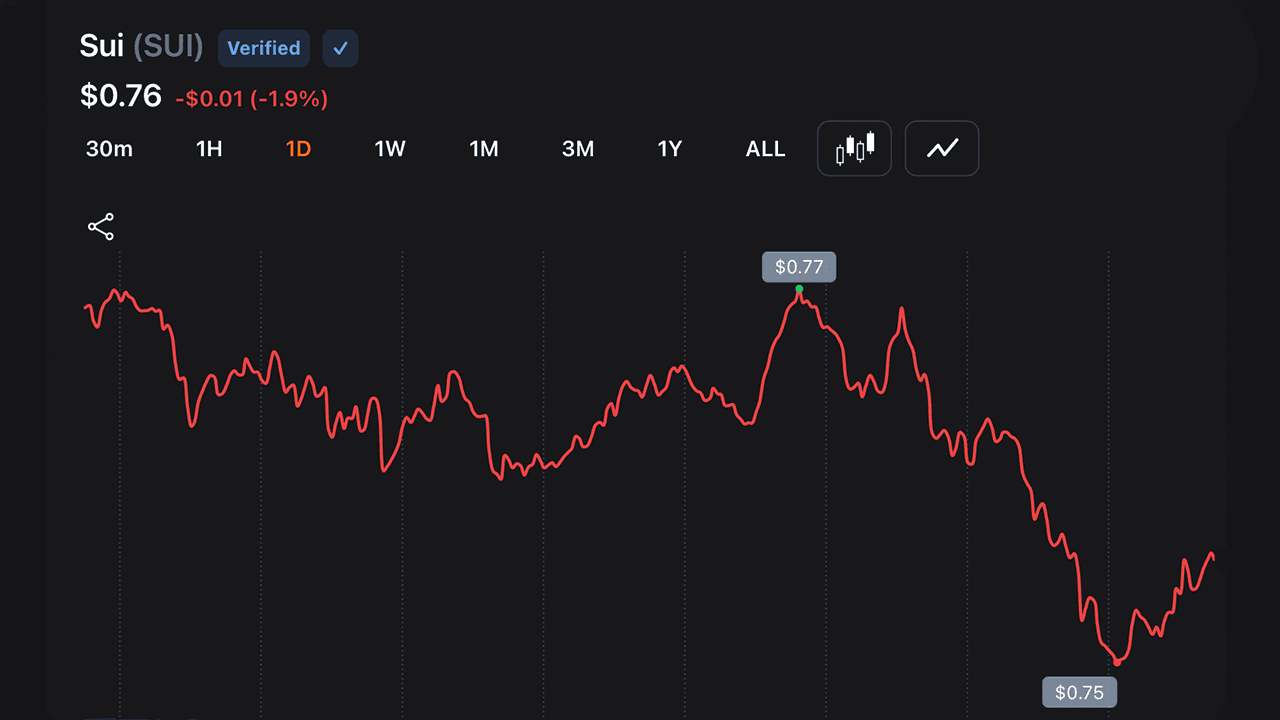Viewport: 1280px width, 720px height.
Task: Click the checkmark badge next to Verified
Action: [x=341, y=48]
